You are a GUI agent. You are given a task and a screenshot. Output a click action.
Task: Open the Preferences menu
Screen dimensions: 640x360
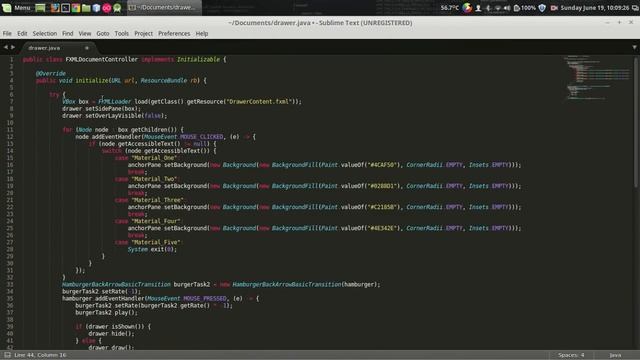pos(174,33)
